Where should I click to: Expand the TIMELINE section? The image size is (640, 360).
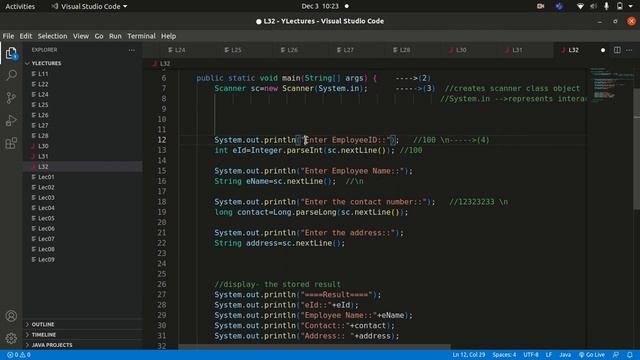click(82, 334)
